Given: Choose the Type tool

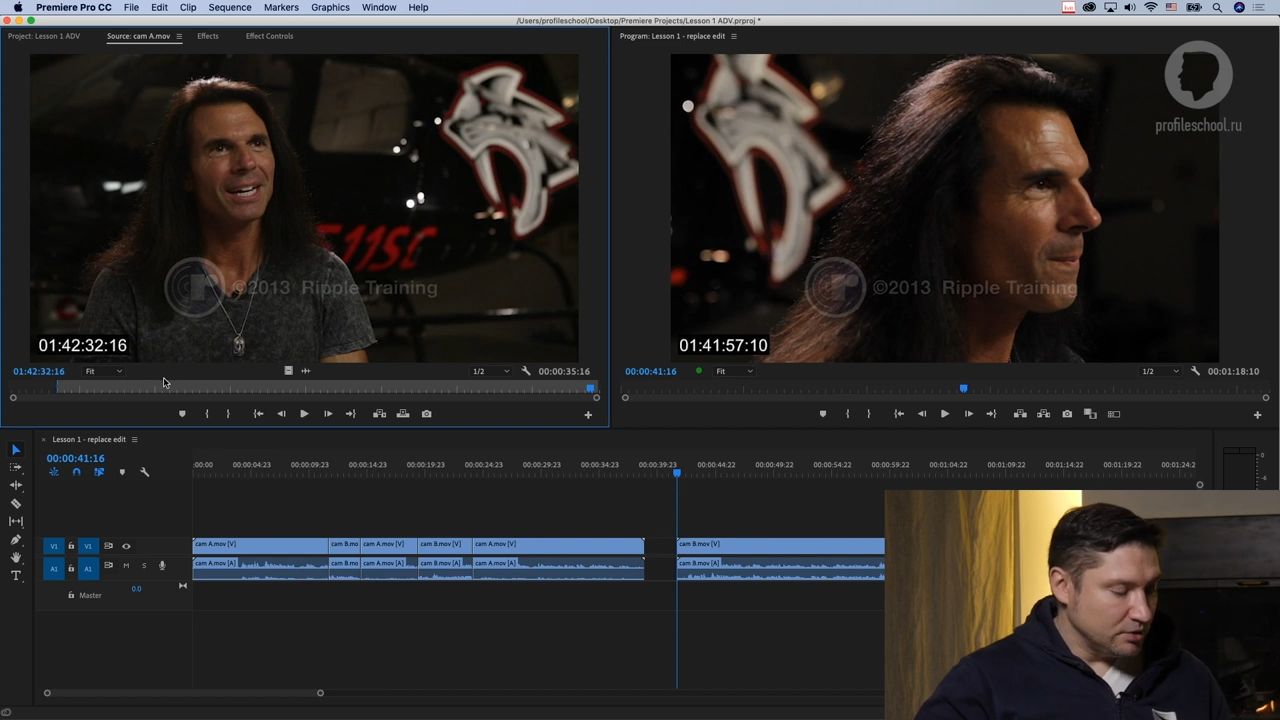Looking at the screenshot, I should [16, 576].
